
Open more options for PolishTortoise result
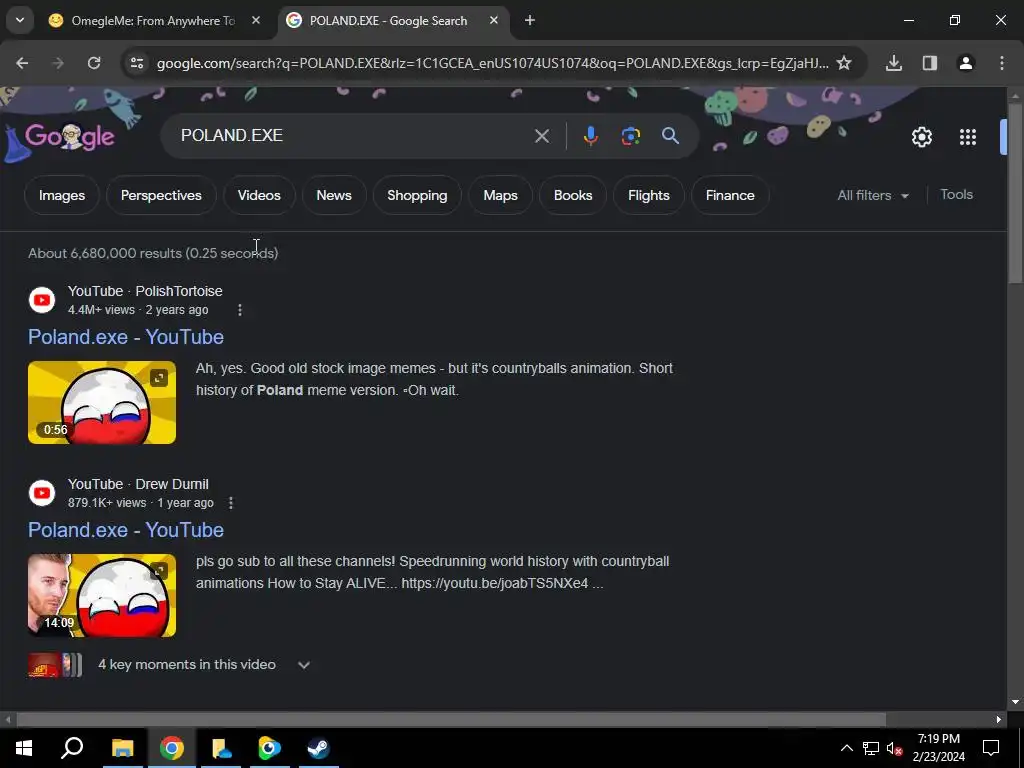pos(240,310)
